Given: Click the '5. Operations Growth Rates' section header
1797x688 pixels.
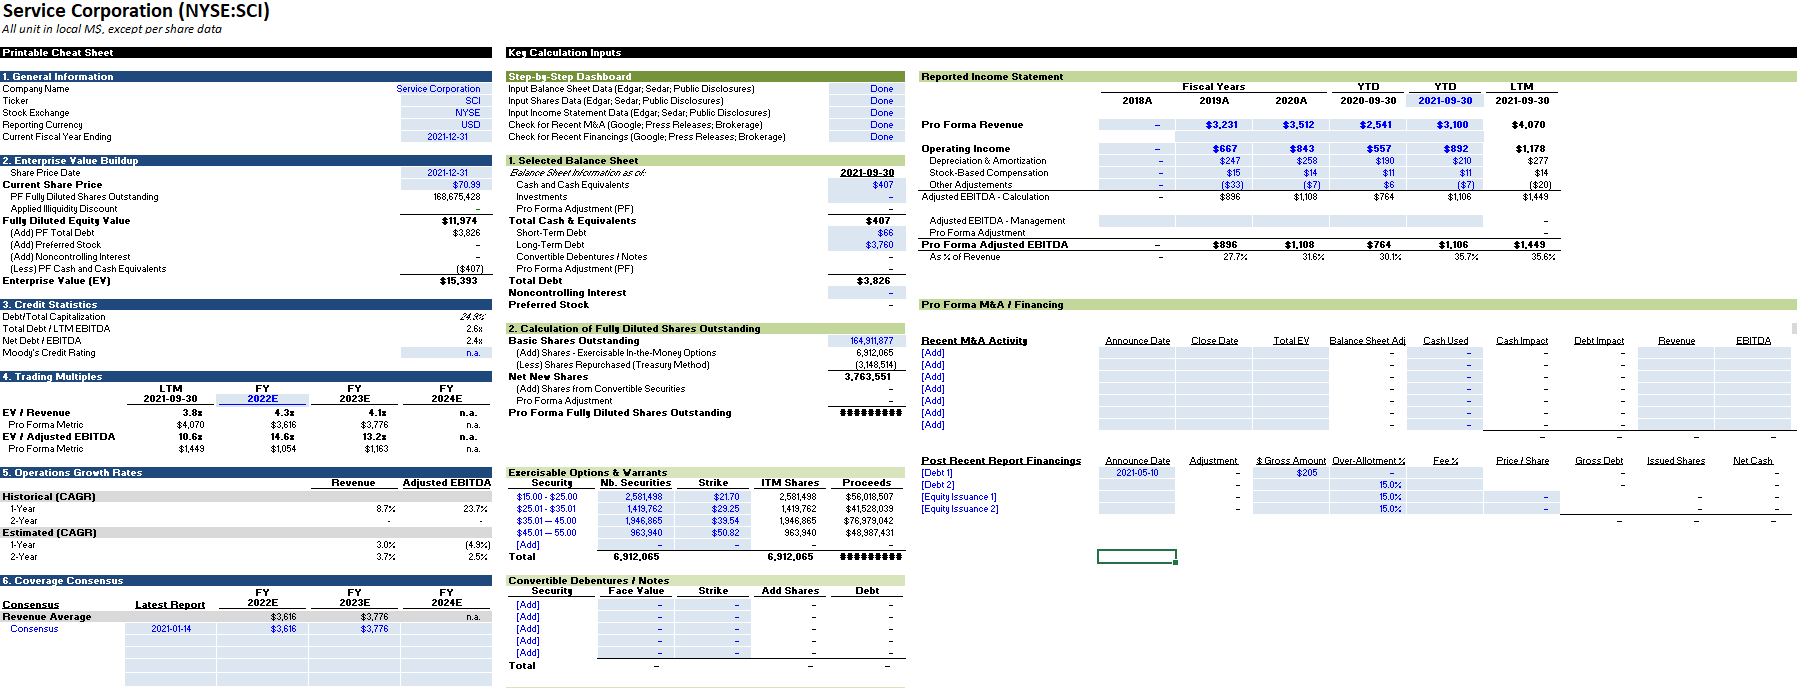Looking at the screenshot, I should point(246,473).
